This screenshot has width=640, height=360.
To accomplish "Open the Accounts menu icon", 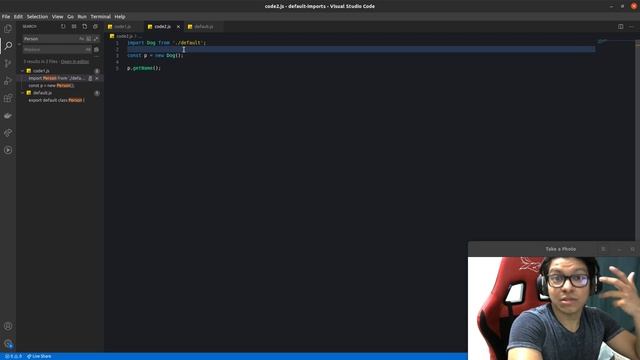I will pos(8,326).
